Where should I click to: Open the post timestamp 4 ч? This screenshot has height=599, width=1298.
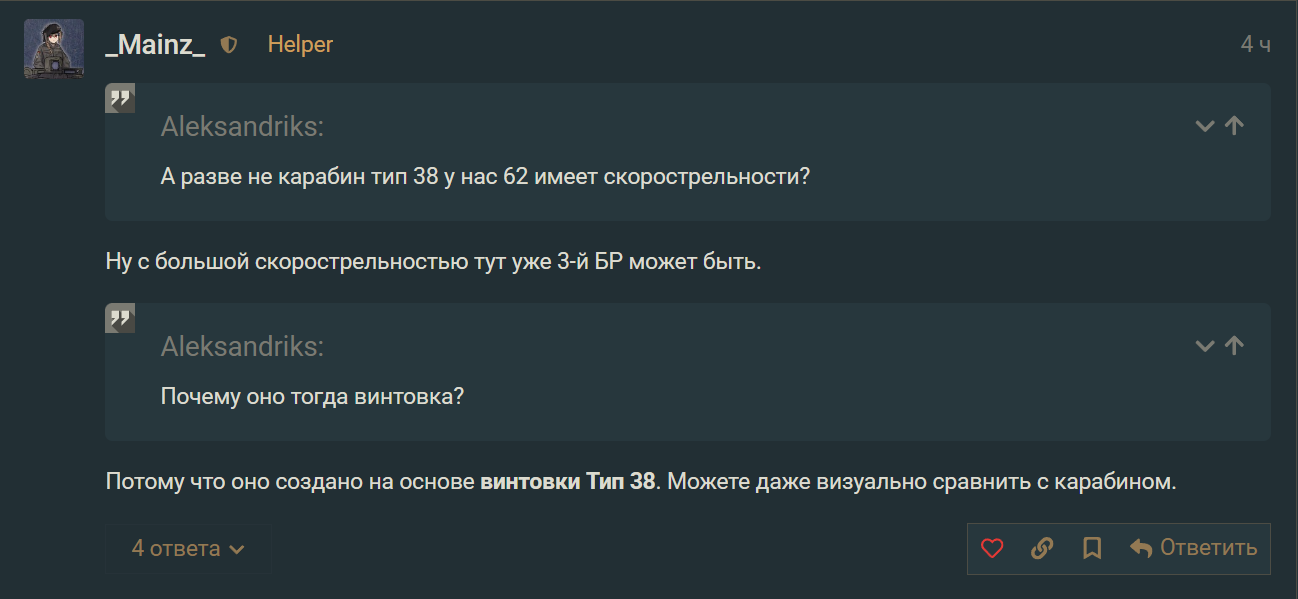pyautogui.click(x=1255, y=45)
